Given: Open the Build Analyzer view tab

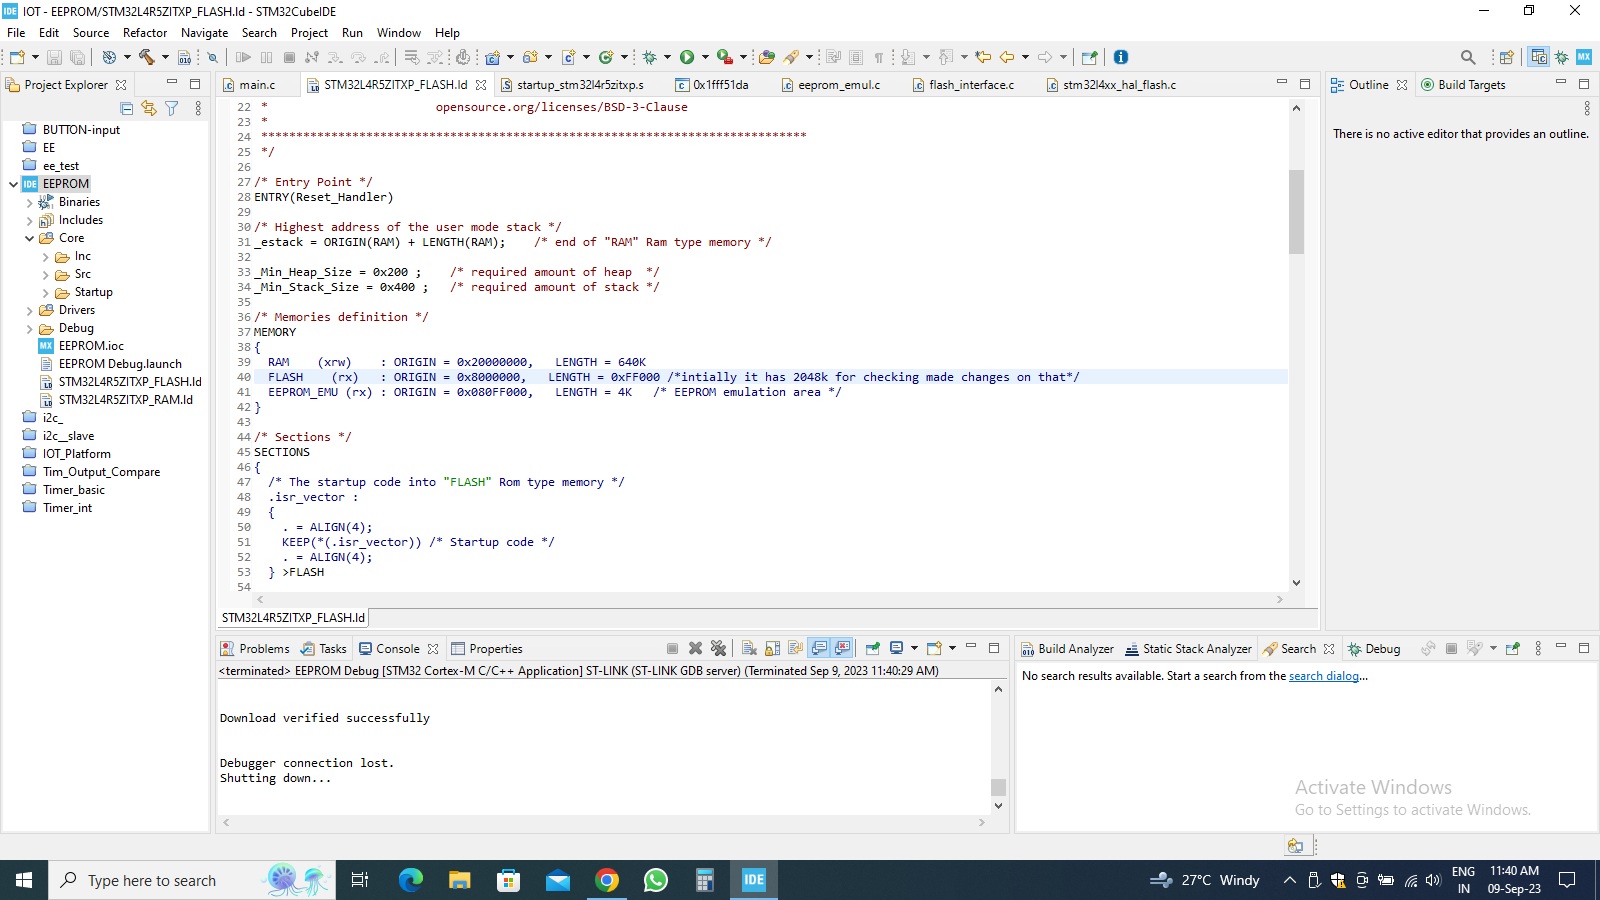Looking at the screenshot, I should (1067, 649).
